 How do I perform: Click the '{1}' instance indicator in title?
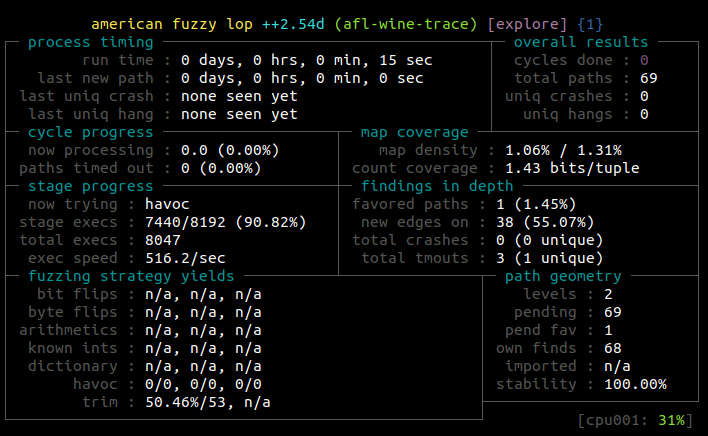pos(590,24)
